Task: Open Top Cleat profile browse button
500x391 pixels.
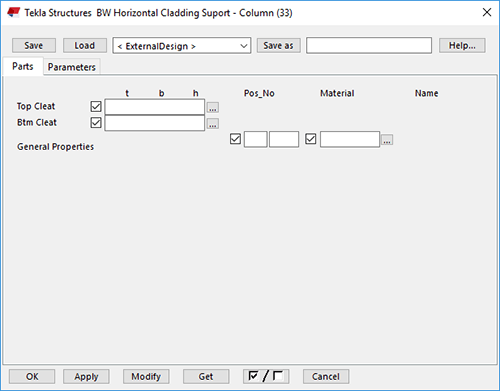Action: [x=213, y=107]
